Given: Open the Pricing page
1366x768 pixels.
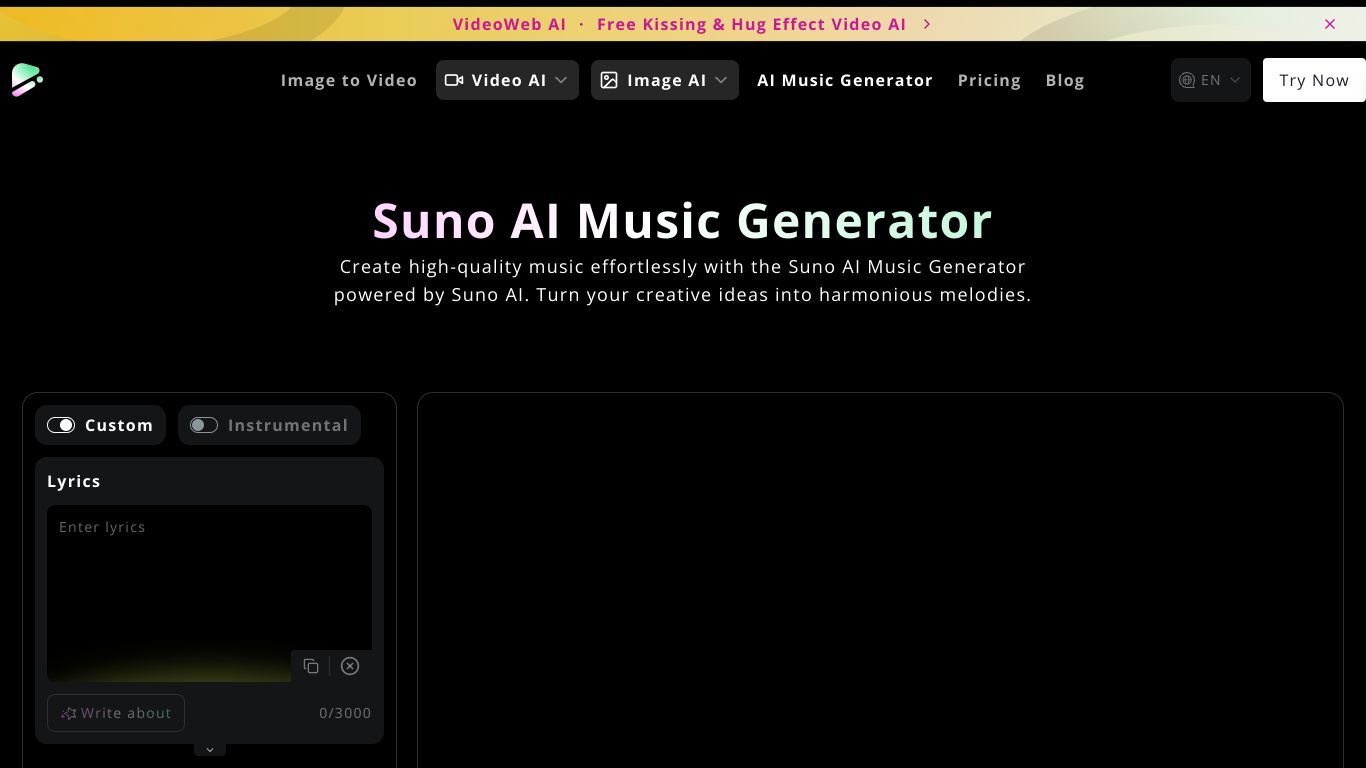Looking at the screenshot, I should (989, 80).
